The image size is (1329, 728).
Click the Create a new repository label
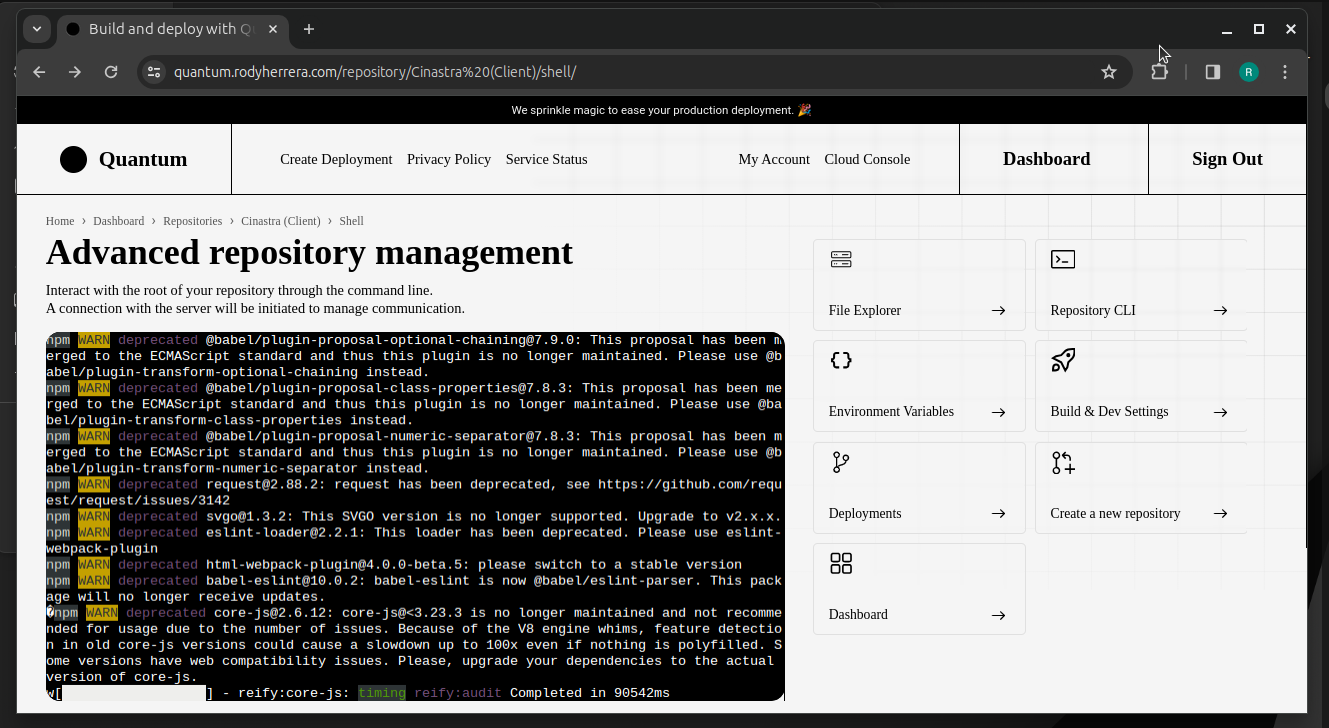1115,514
